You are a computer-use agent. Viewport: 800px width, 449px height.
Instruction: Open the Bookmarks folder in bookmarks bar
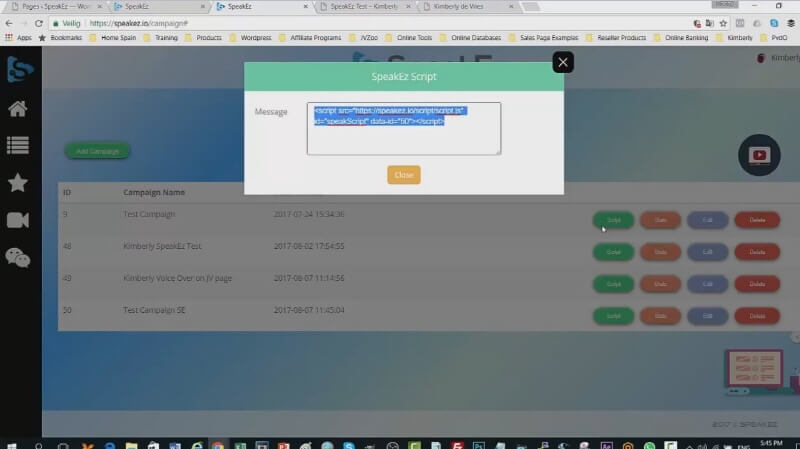pyautogui.click(x=60, y=38)
